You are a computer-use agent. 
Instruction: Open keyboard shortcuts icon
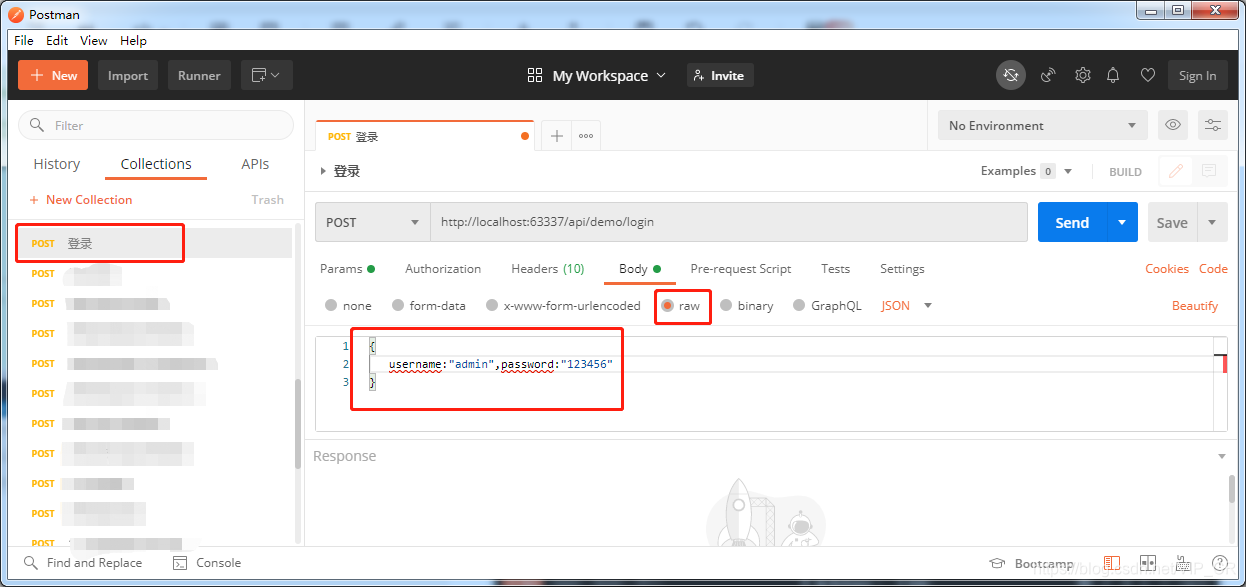[x=1184, y=564]
